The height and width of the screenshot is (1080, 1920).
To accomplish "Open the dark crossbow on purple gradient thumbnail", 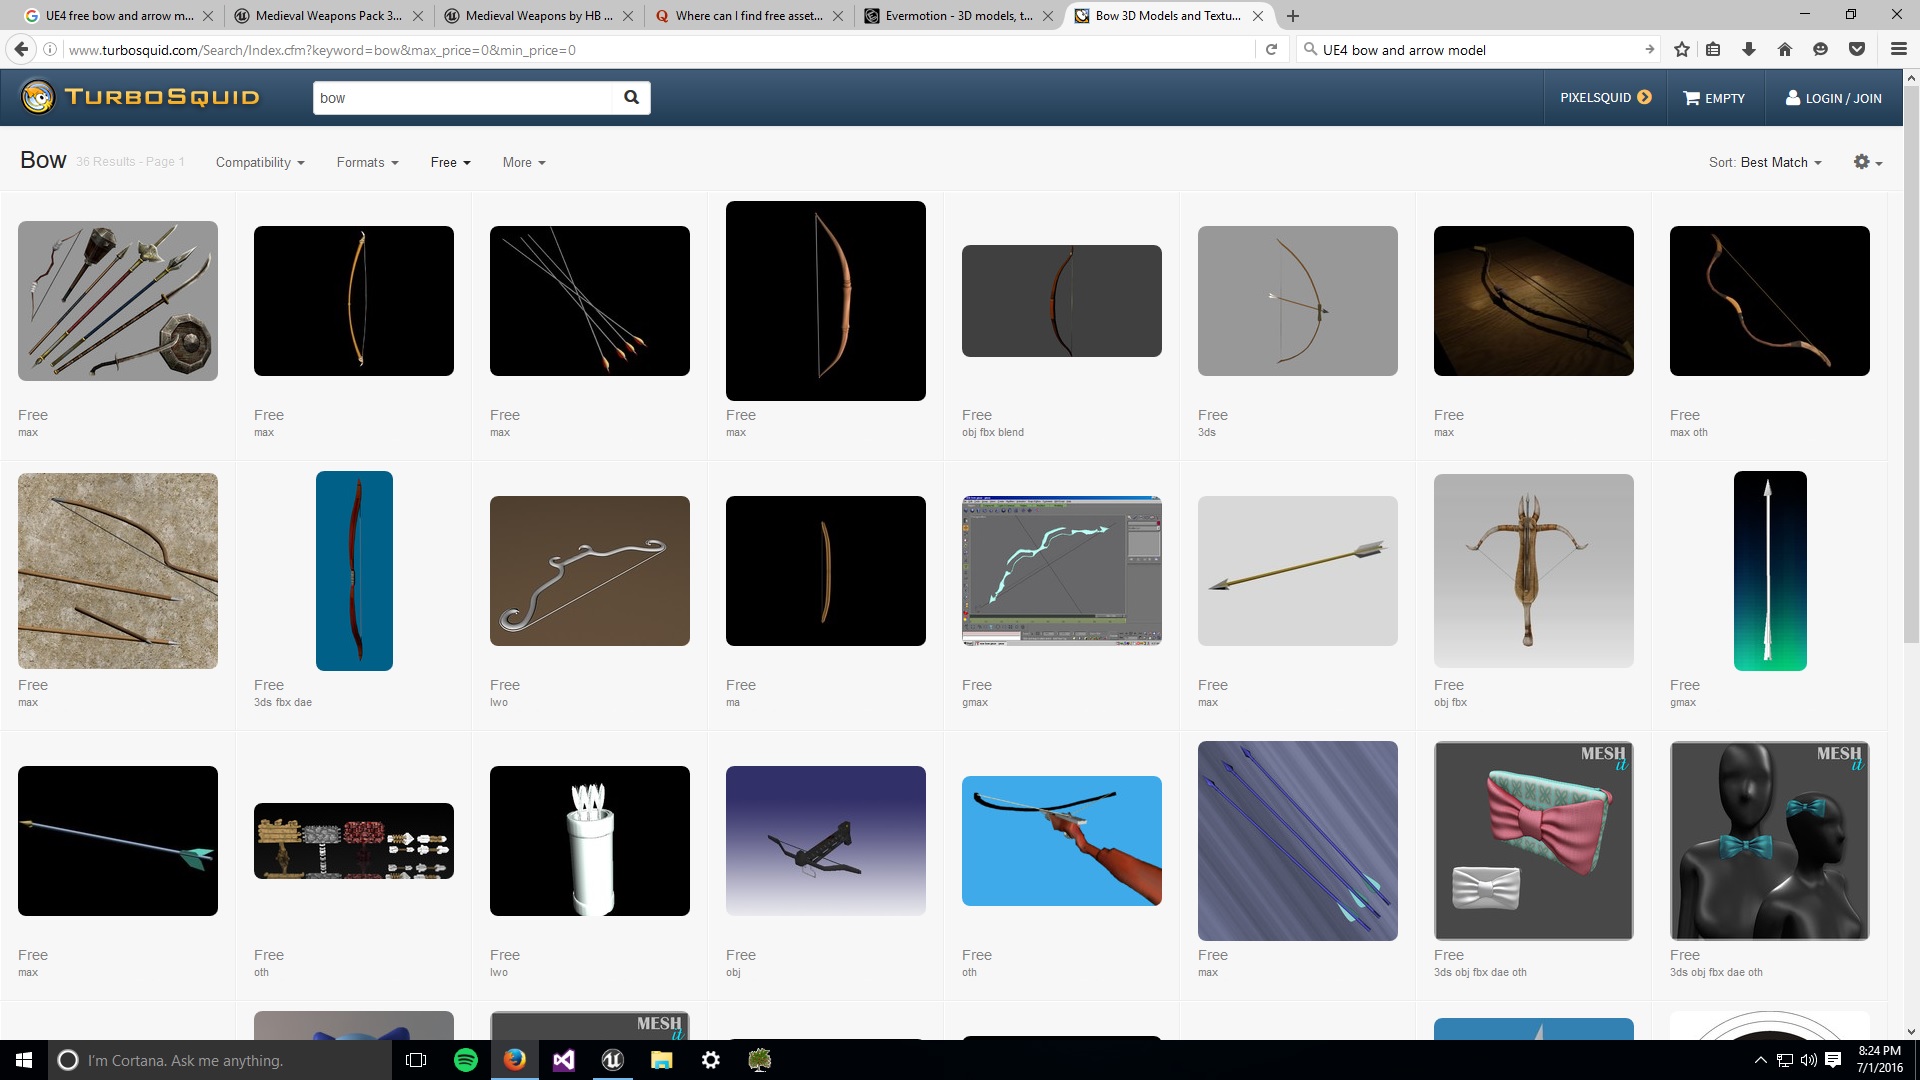I will [826, 841].
